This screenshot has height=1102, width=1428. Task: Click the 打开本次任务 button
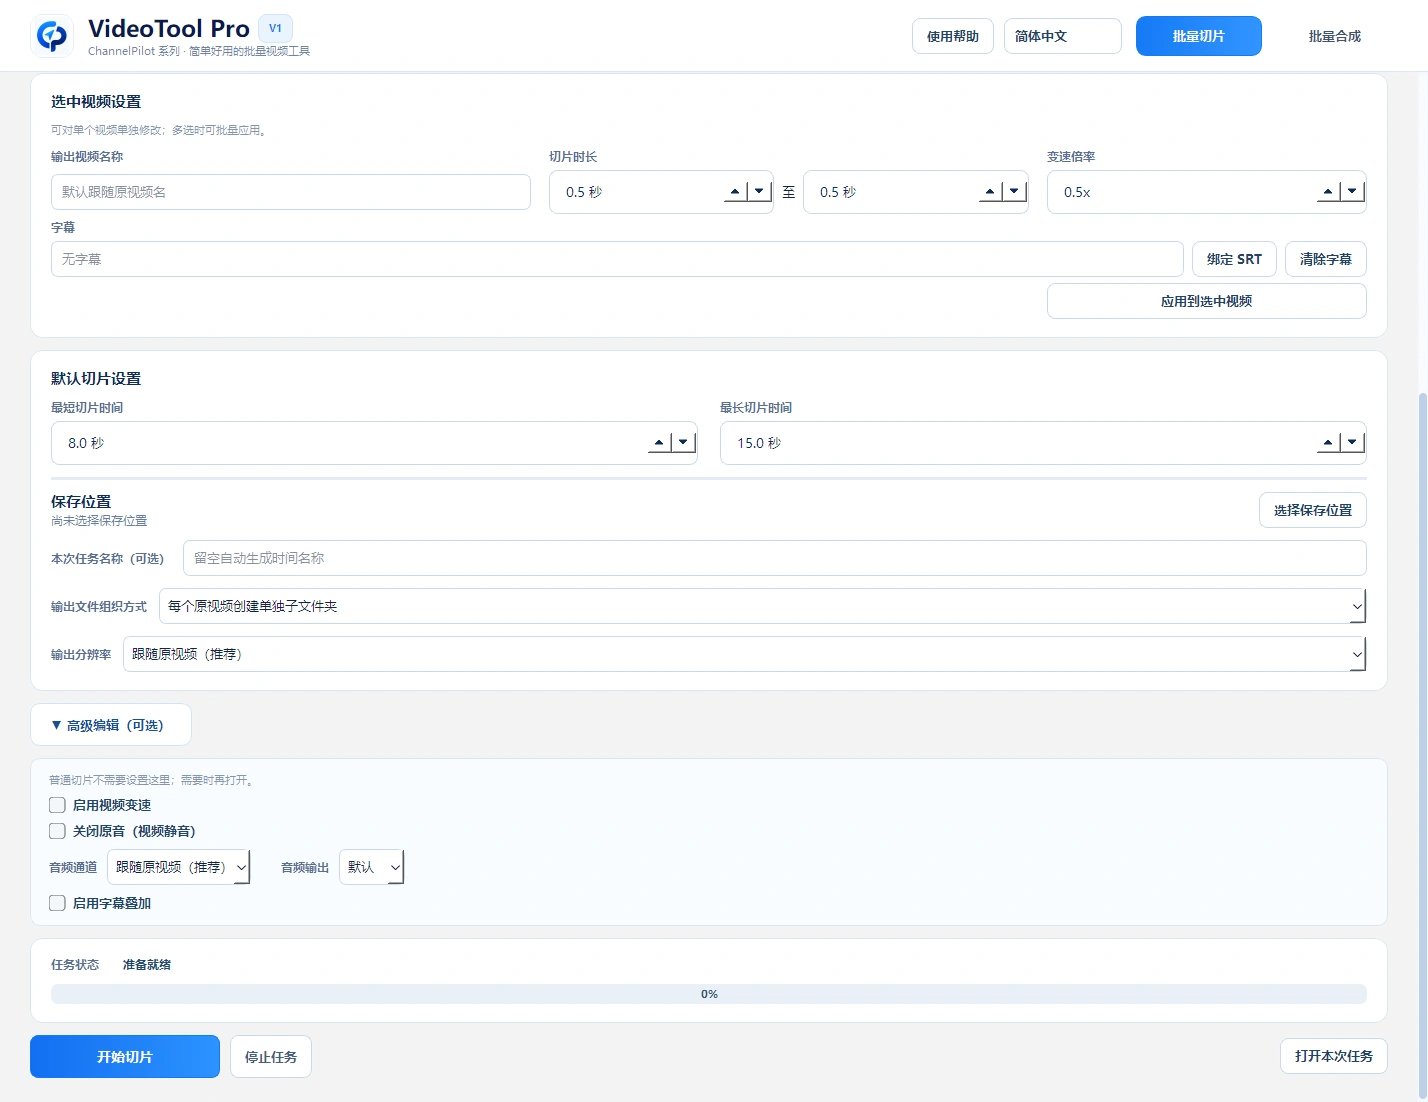(1333, 1056)
